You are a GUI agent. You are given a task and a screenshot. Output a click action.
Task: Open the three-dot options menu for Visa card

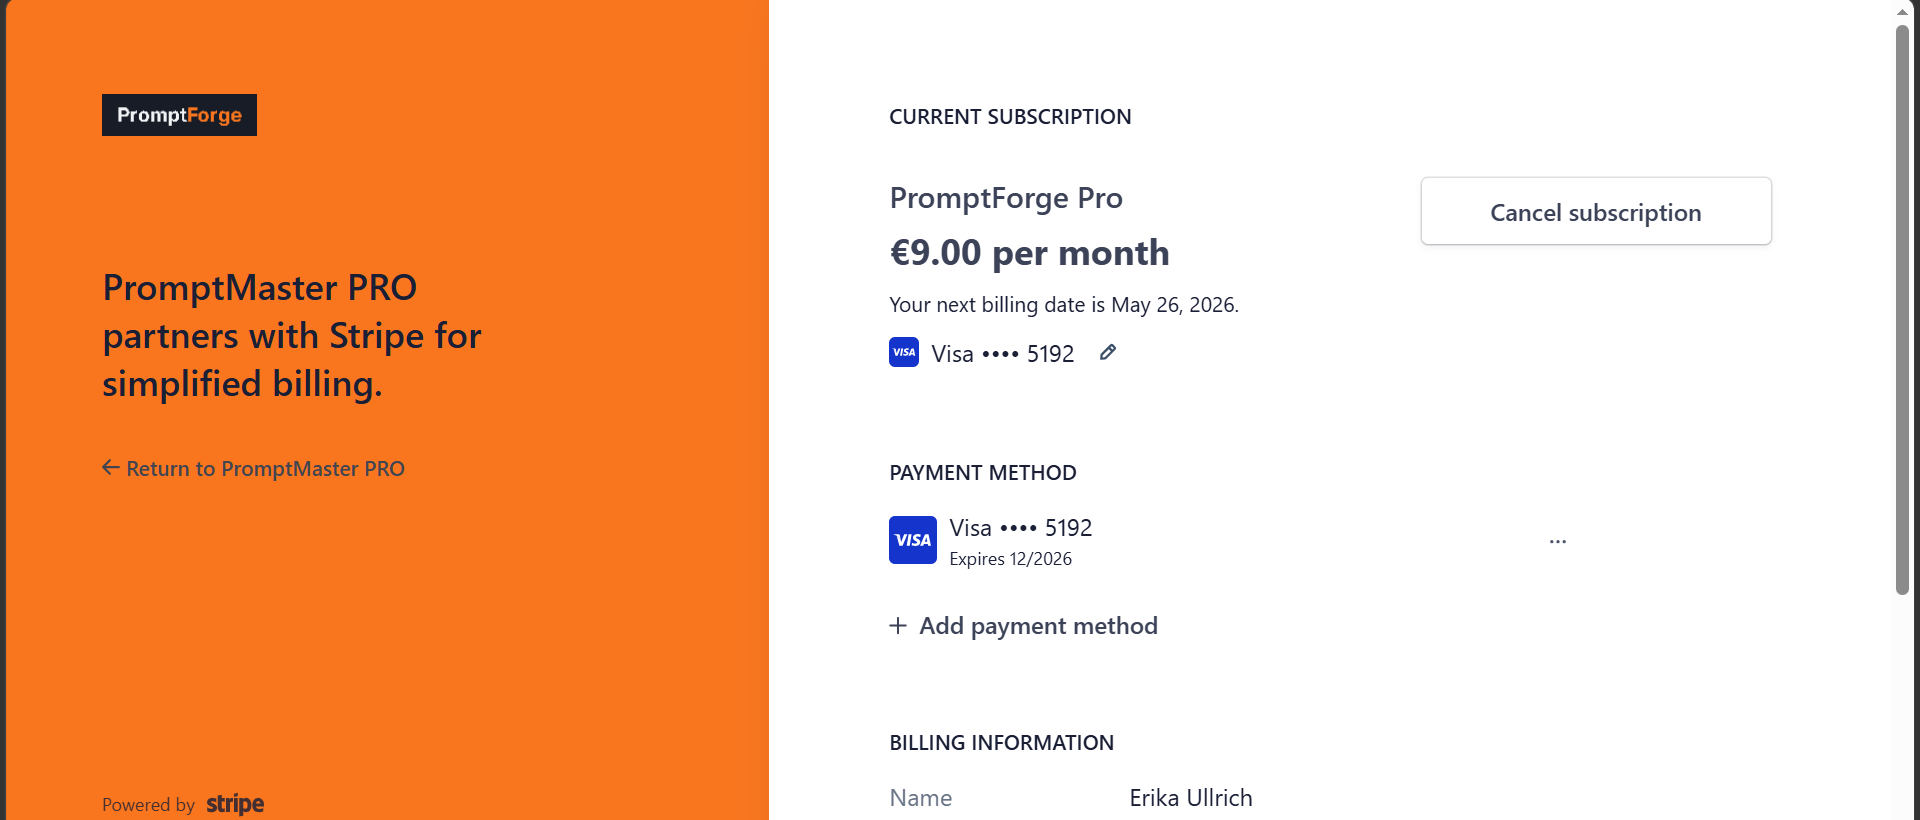point(1558,541)
